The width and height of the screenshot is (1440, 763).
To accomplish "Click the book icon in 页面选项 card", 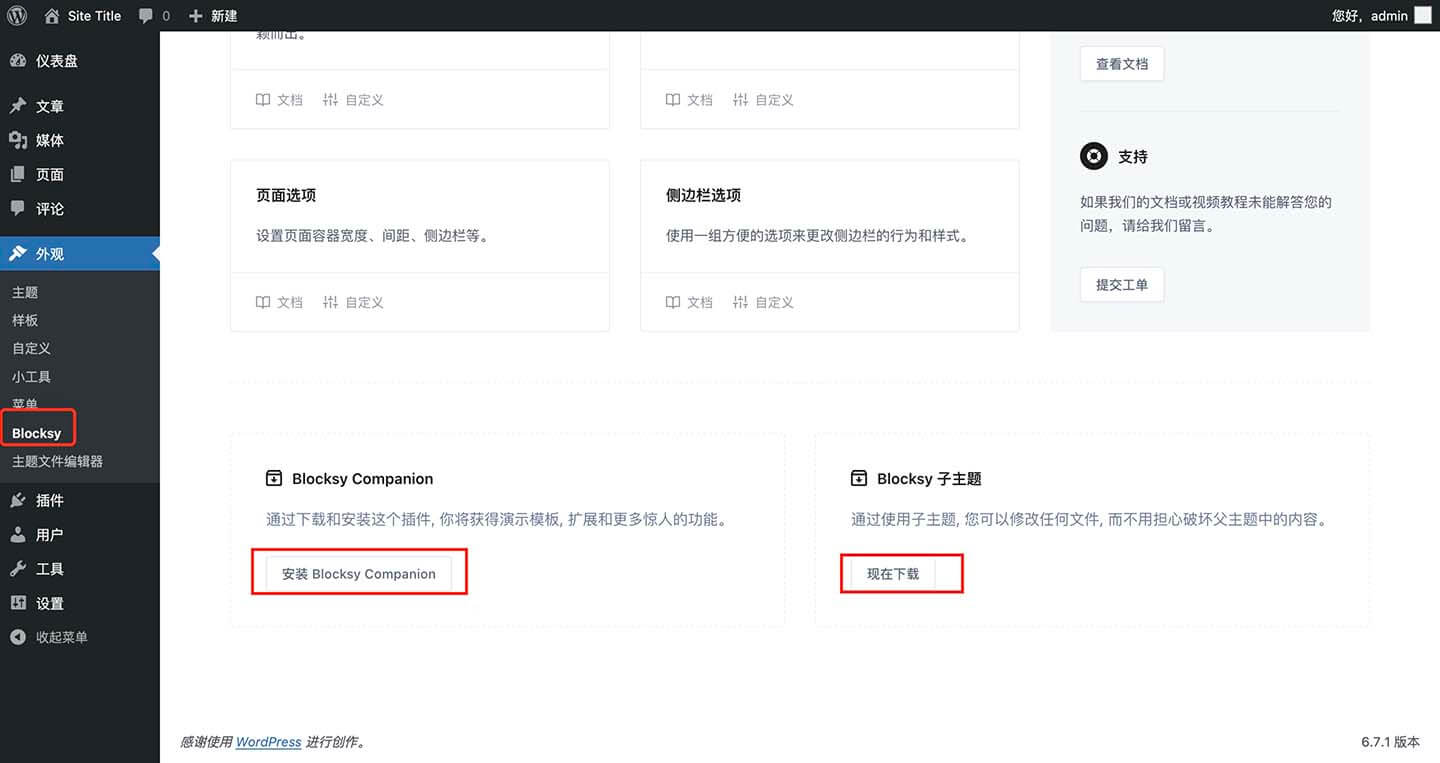I will click(263, 302).
